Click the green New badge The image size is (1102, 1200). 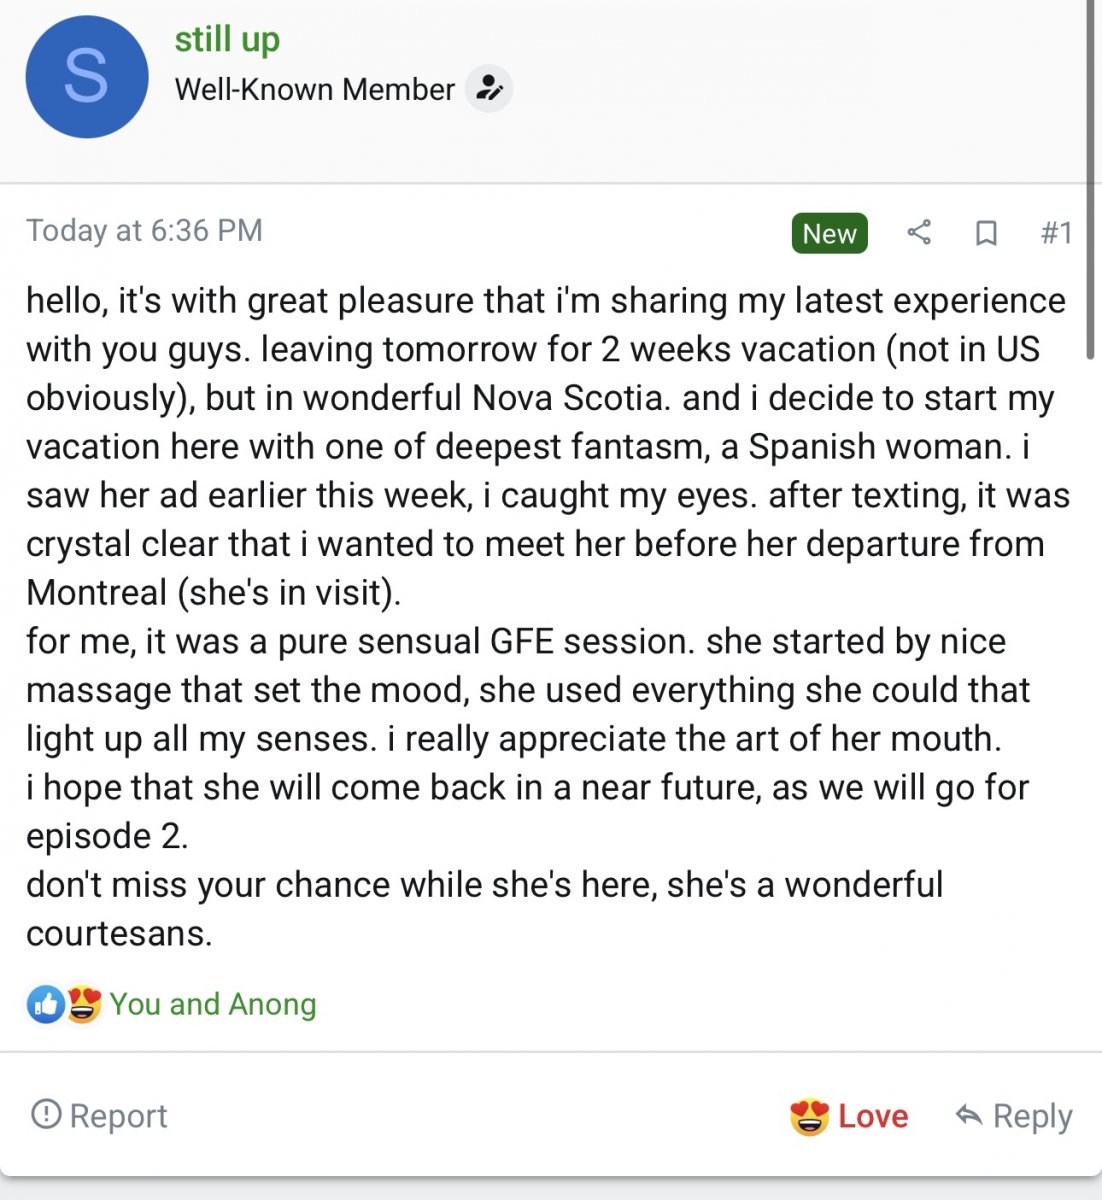[x=829, y=233]
